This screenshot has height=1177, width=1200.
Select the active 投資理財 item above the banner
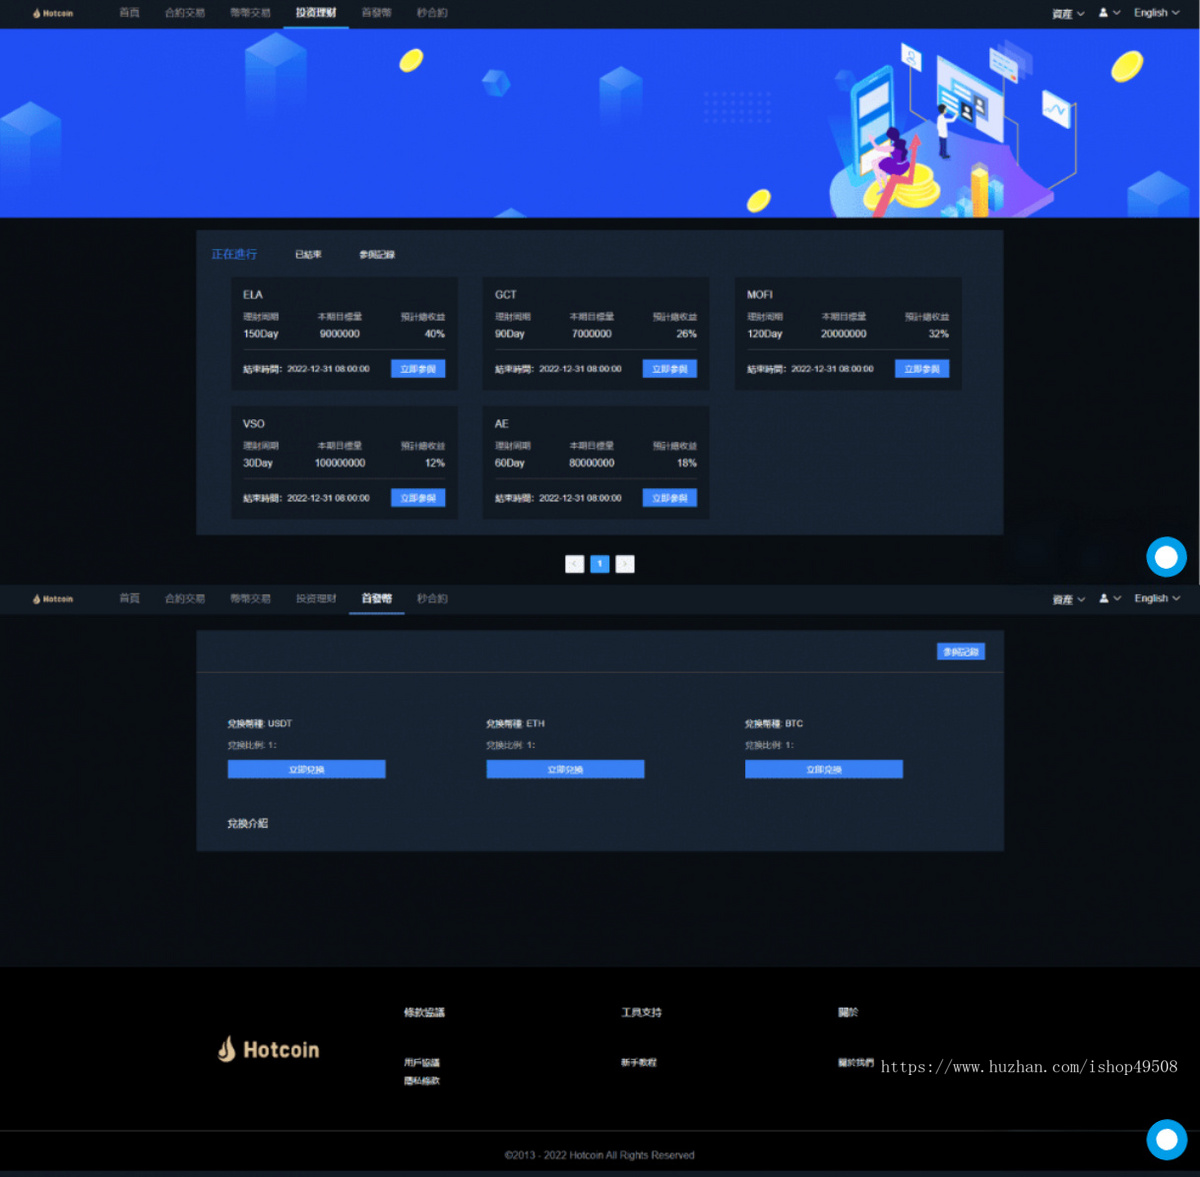[x=316, y=13]
